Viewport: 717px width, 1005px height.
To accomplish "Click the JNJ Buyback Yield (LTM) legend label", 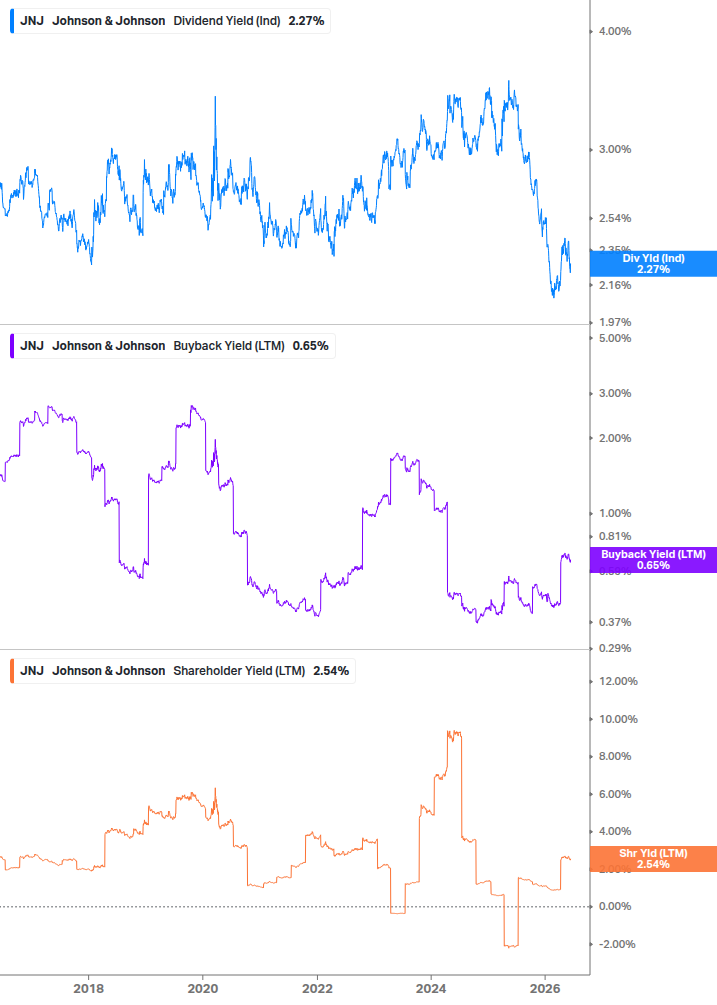I will coord(174,345).
